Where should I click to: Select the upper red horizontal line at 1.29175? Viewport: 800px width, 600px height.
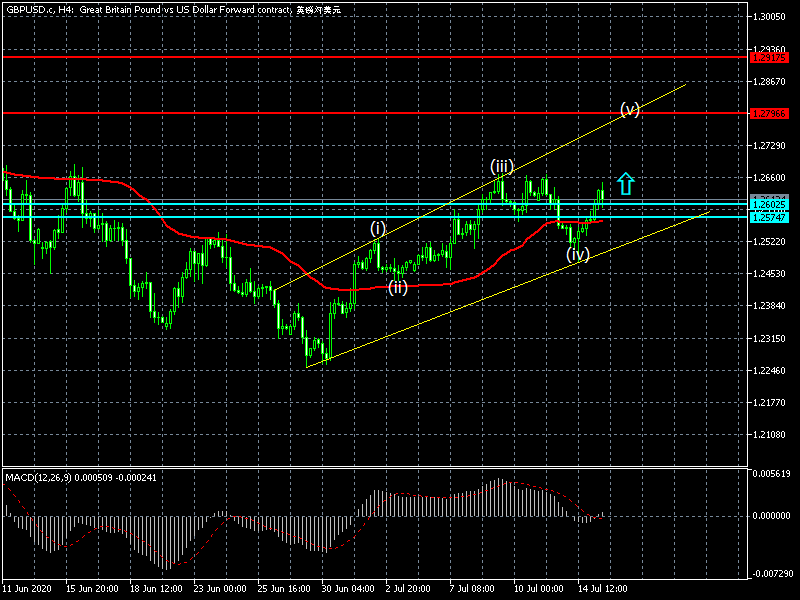pos(375,57)
